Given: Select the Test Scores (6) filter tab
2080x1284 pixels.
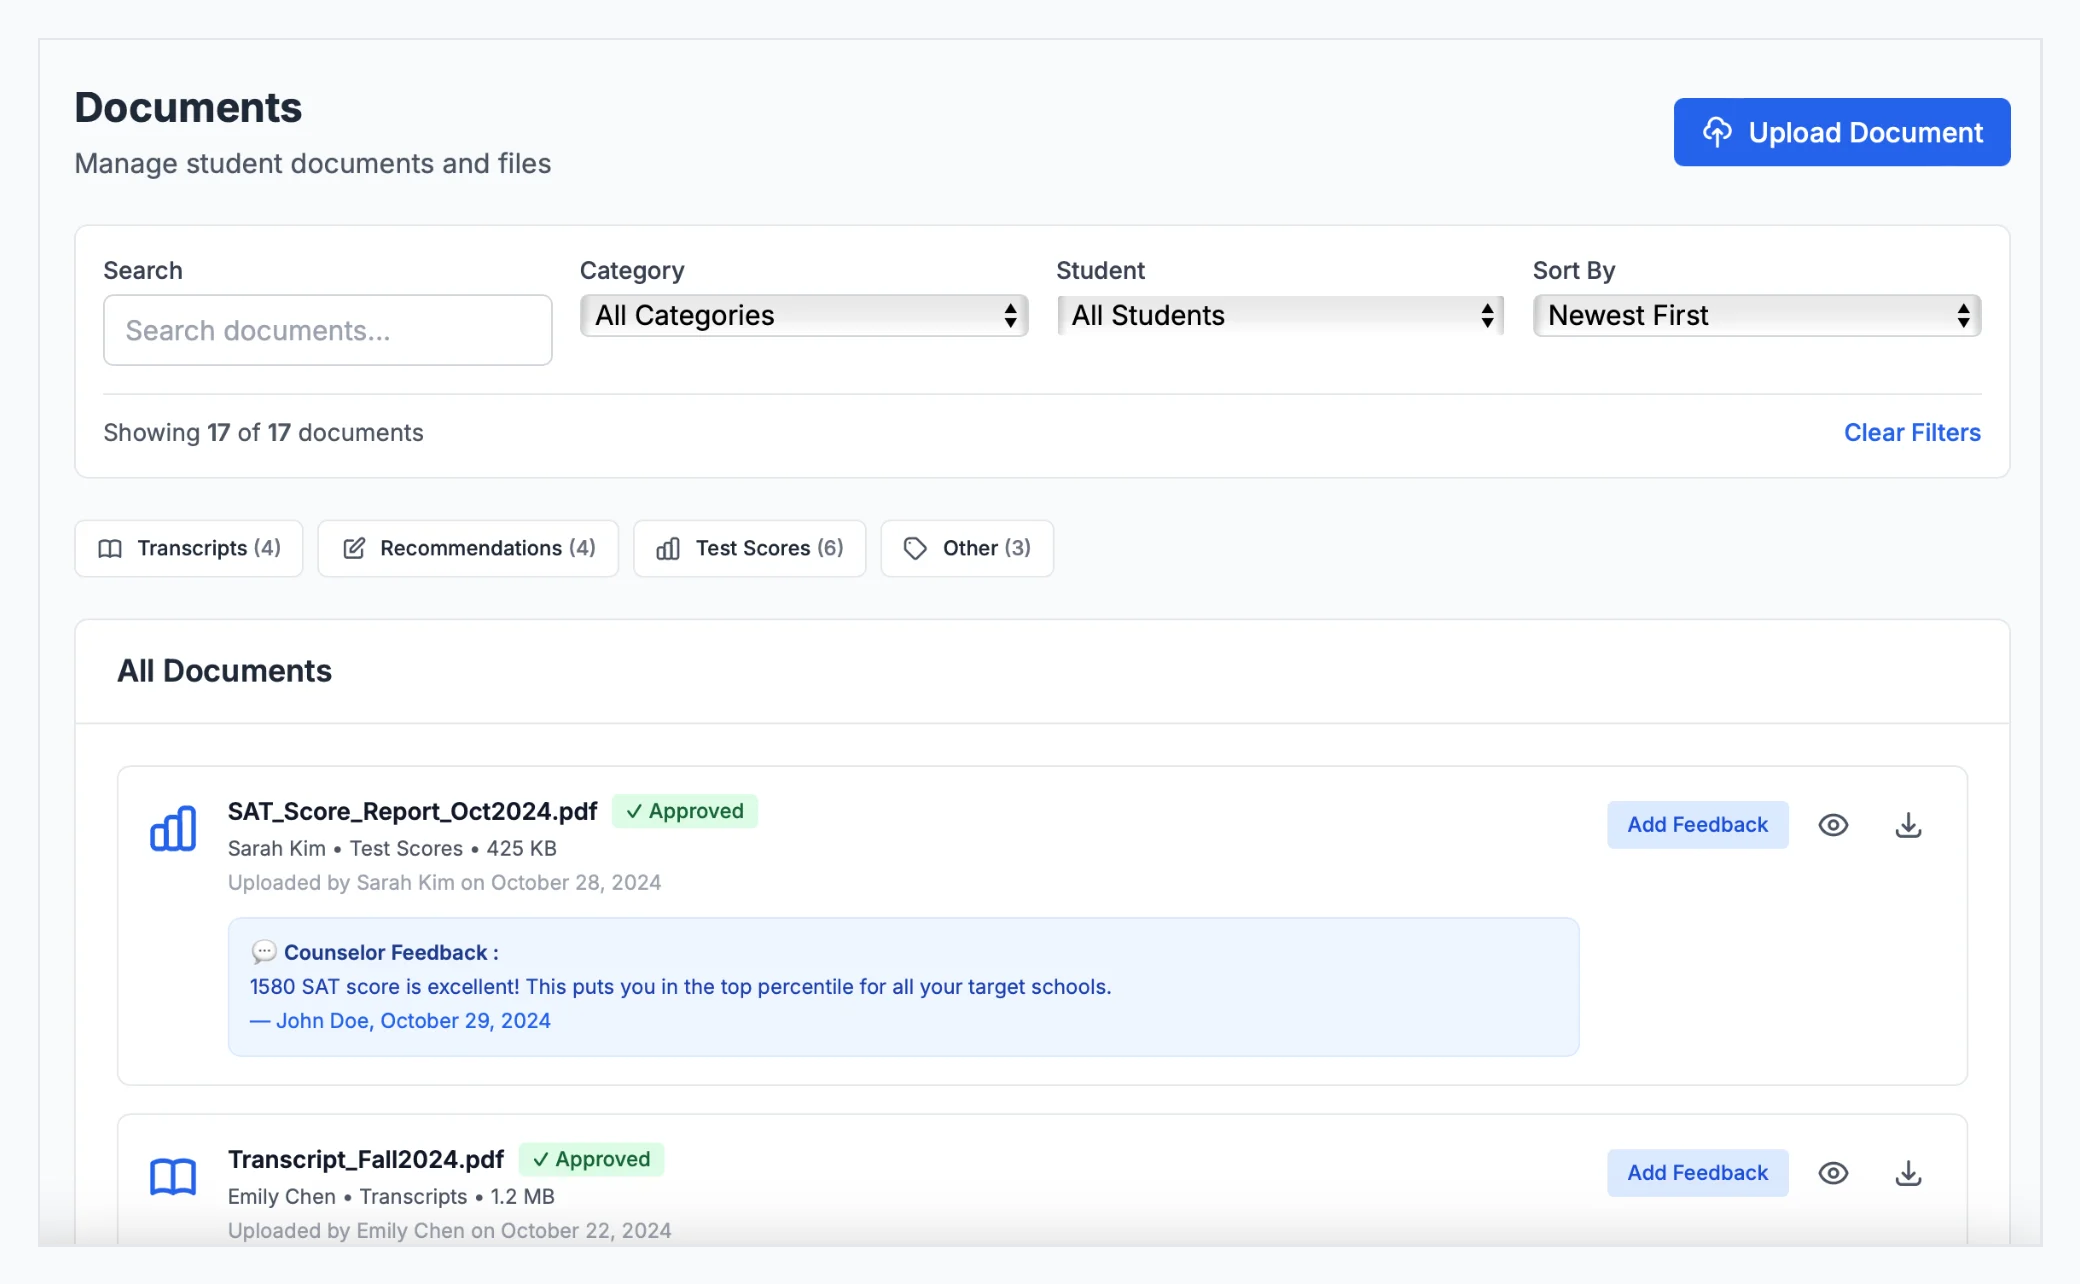Looking at the screenshot, I should click(749, 548).
